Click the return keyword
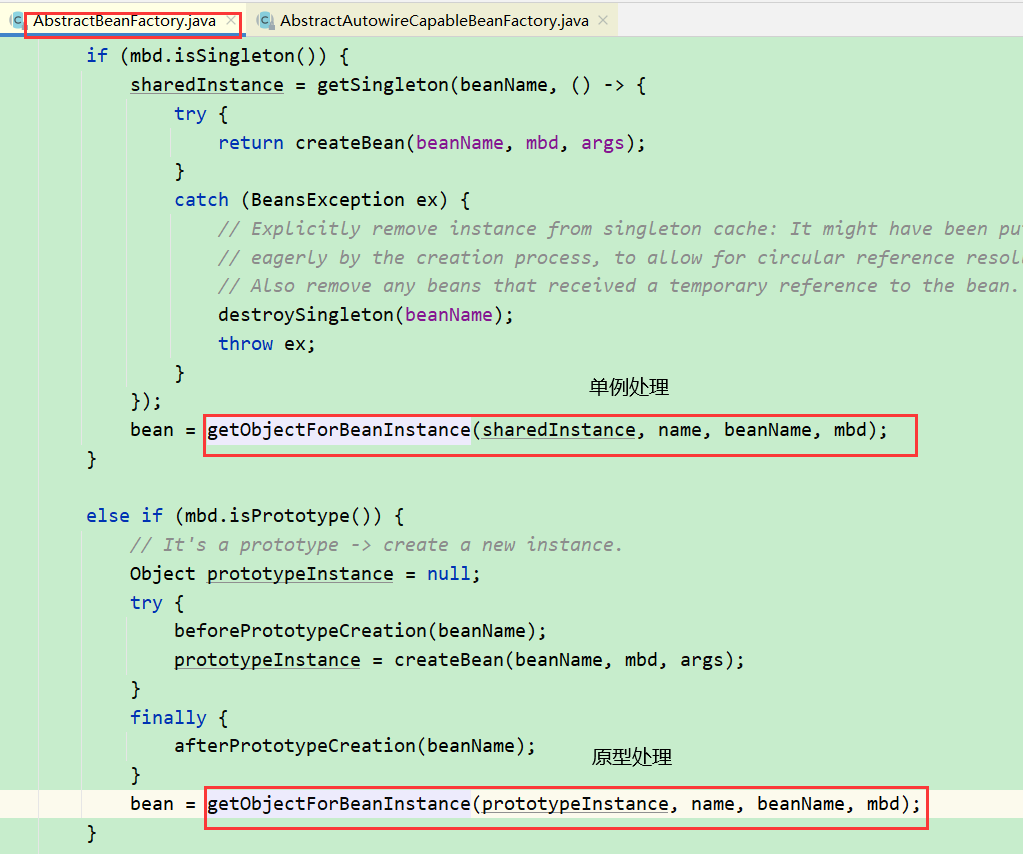This screenshot has width=1023, height=854. [251, 143]
